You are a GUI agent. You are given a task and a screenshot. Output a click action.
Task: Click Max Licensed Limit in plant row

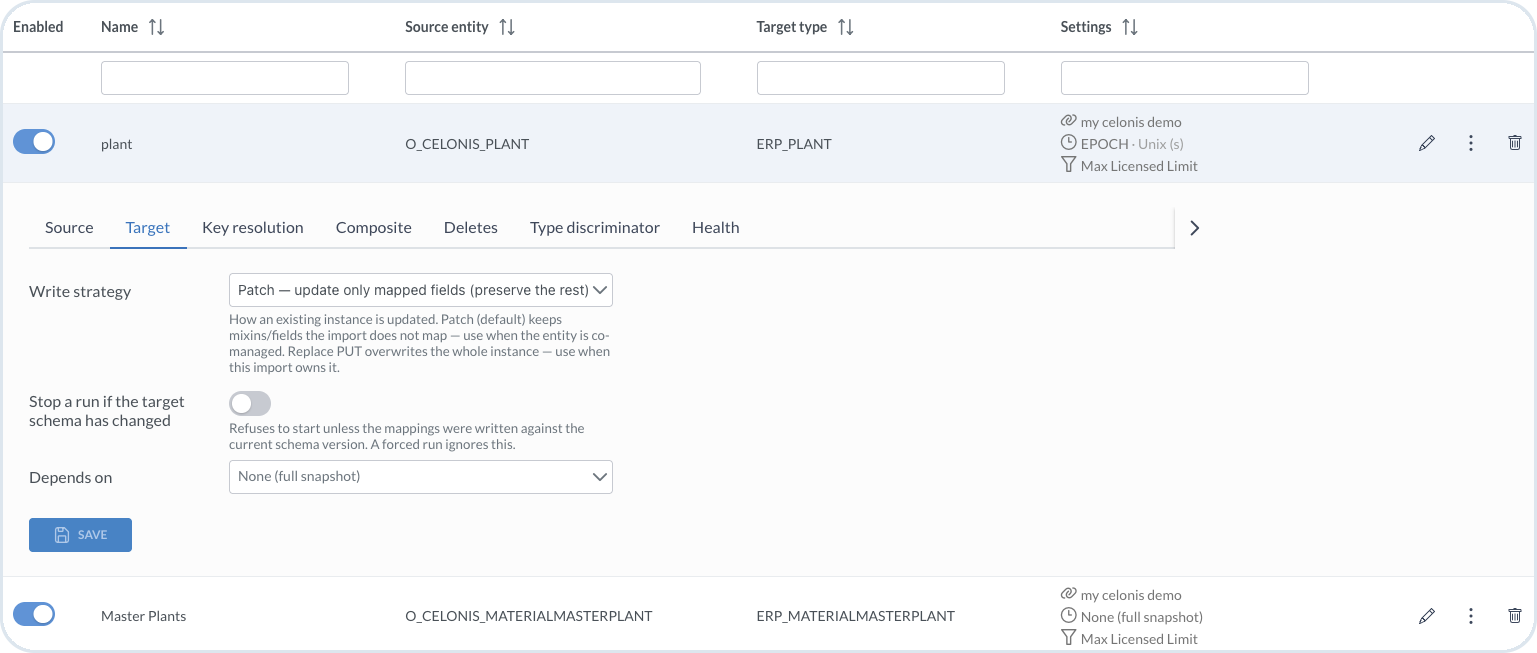1139,166
